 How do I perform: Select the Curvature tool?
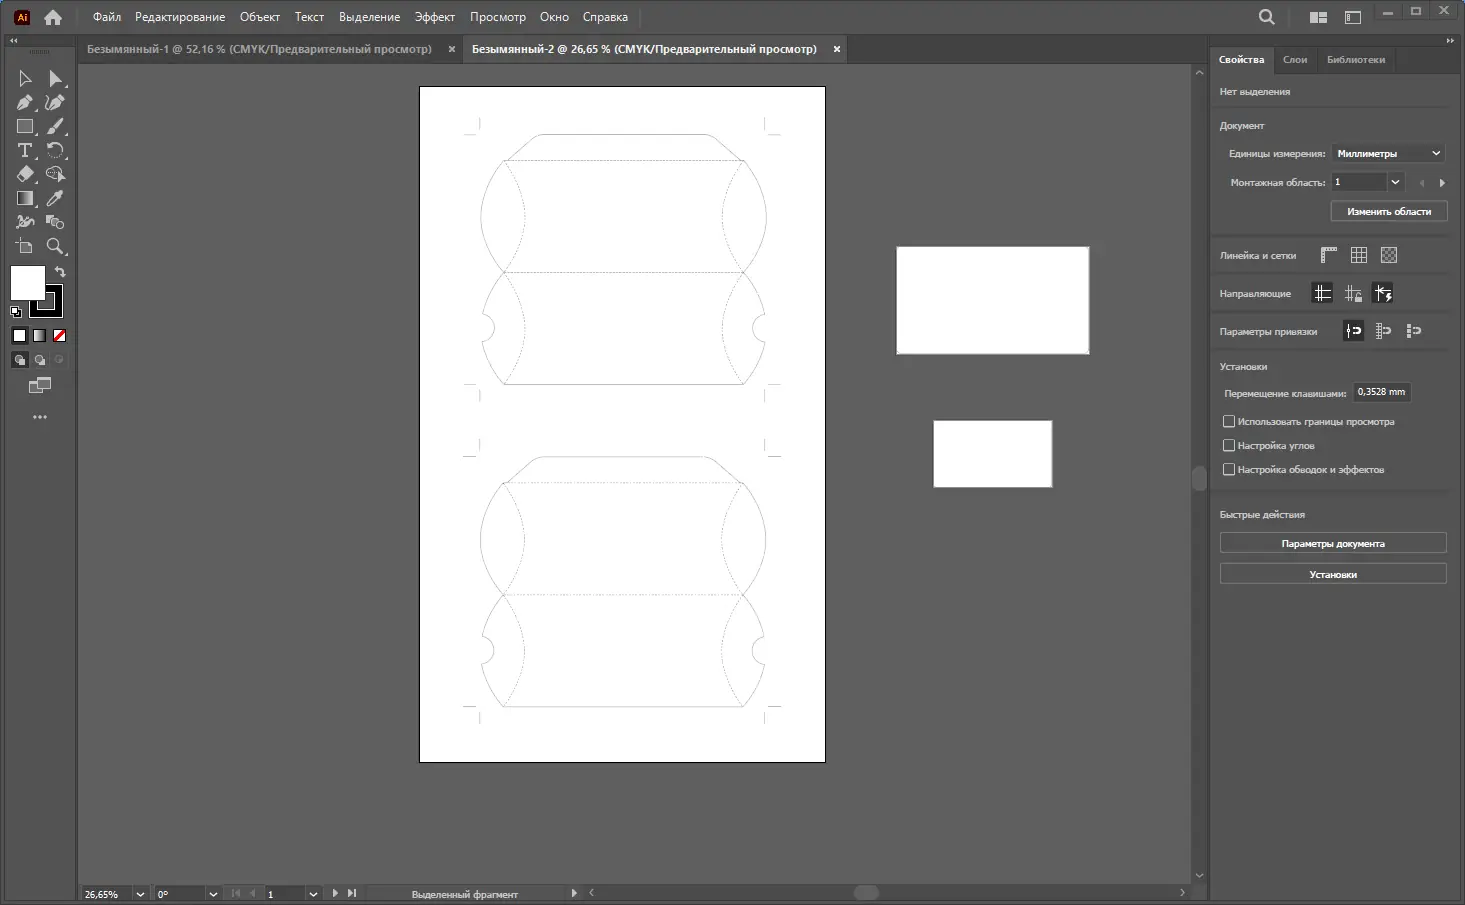pos(56,103)
